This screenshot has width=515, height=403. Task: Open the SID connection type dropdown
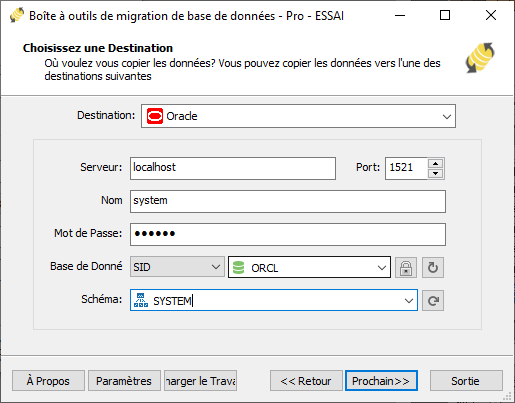[177, 267]
